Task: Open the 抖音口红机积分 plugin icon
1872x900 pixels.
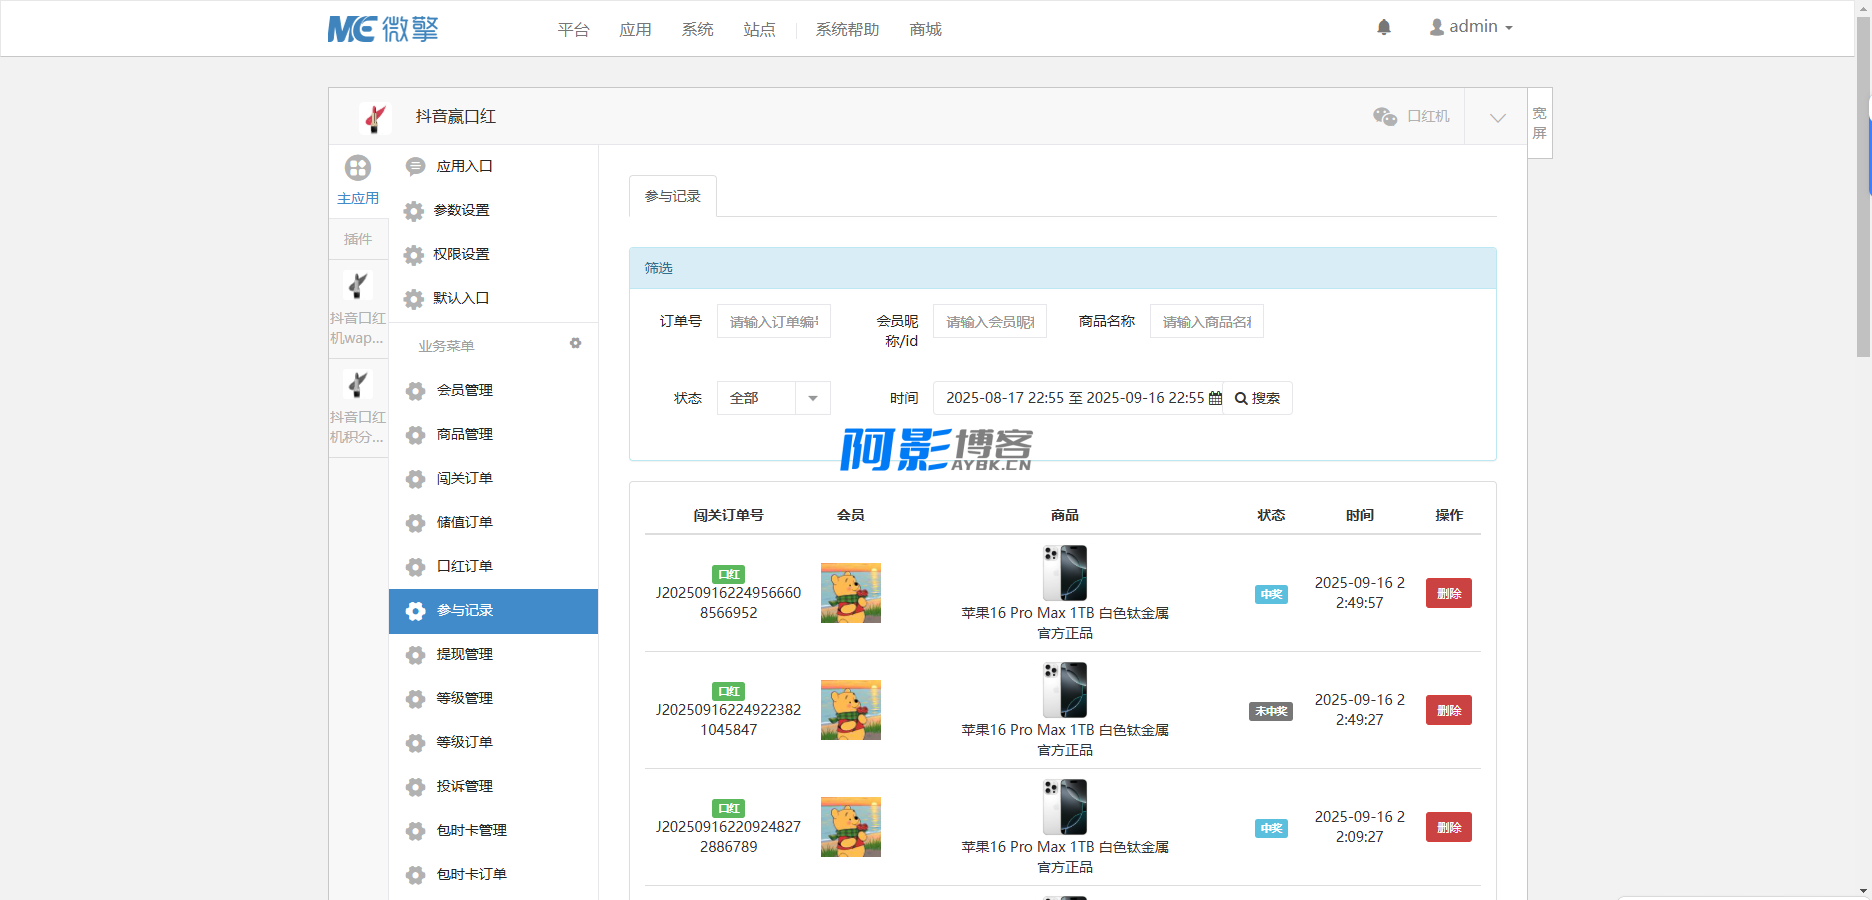Action: click(x=358, y=385)
